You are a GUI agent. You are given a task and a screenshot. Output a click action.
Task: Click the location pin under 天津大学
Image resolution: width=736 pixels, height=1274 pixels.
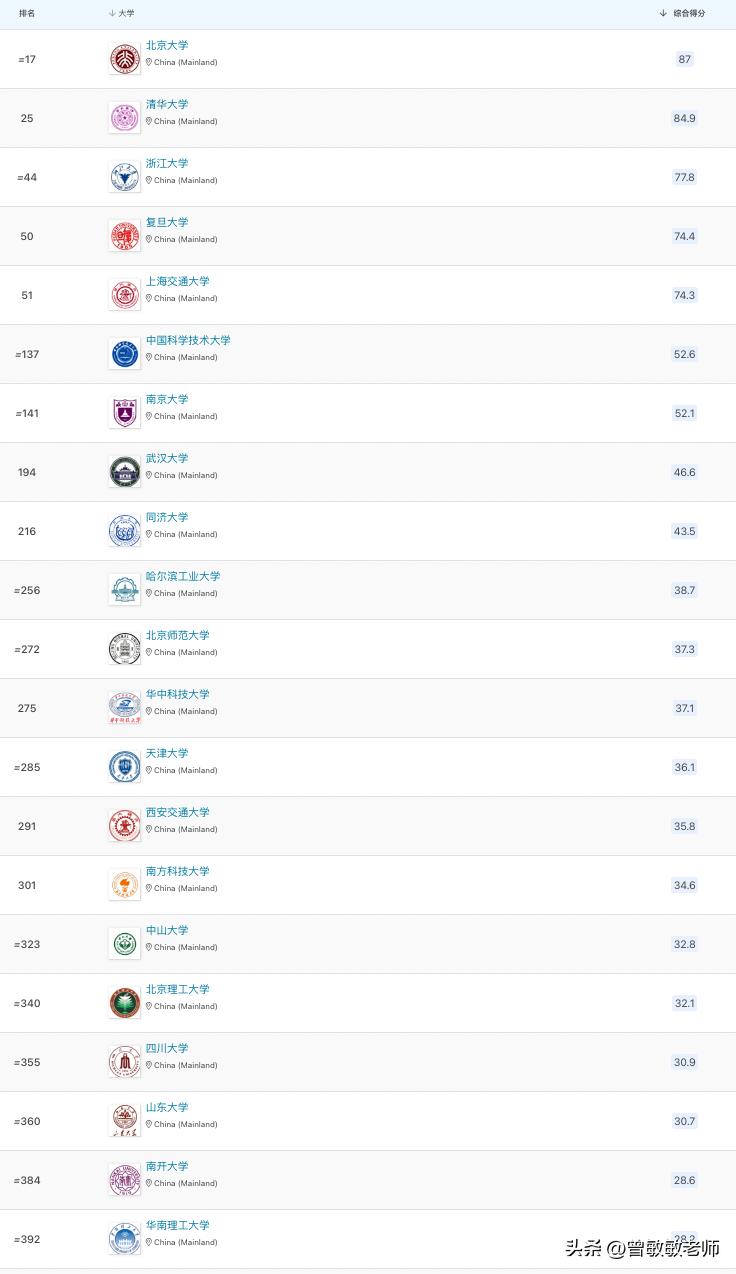149,770
